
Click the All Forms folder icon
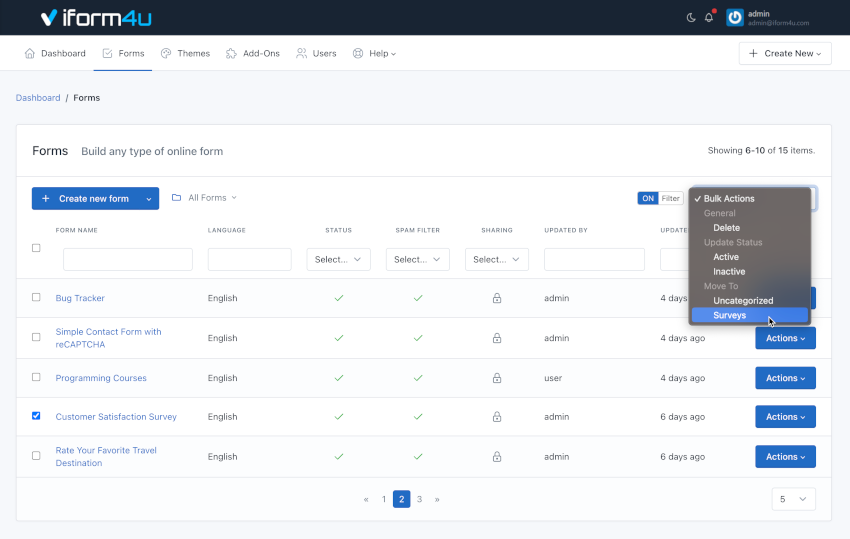(176, 197)
